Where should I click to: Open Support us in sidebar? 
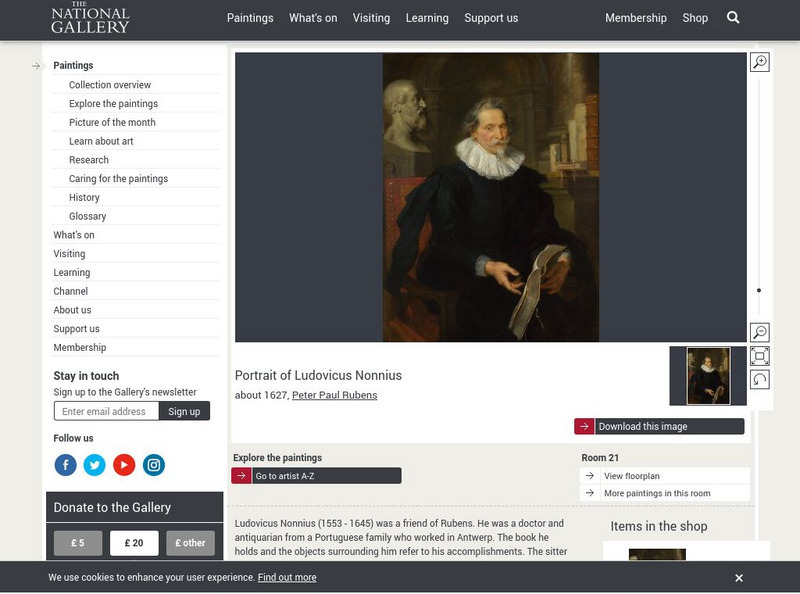click(77, 329)
